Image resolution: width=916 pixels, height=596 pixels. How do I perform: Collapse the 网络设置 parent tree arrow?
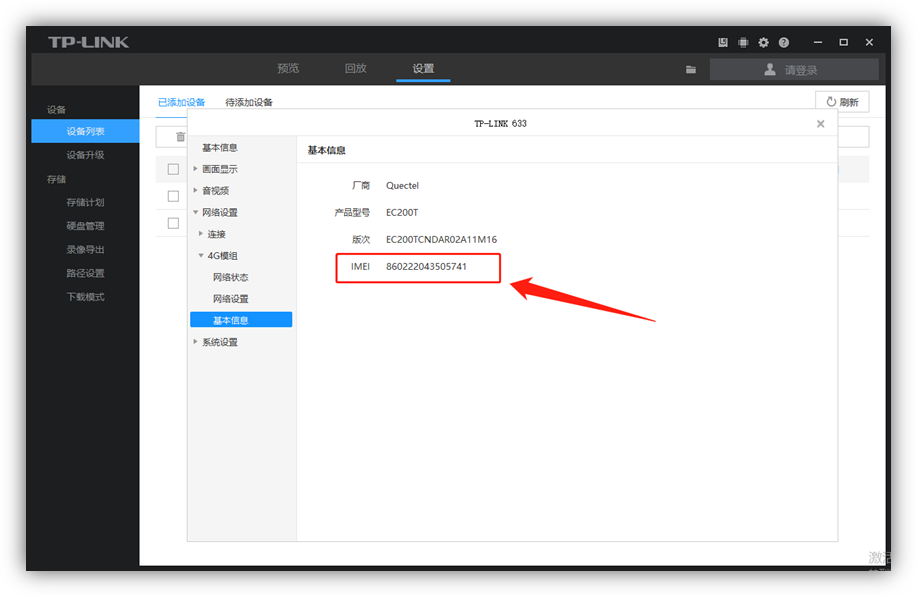click(195, 212)
